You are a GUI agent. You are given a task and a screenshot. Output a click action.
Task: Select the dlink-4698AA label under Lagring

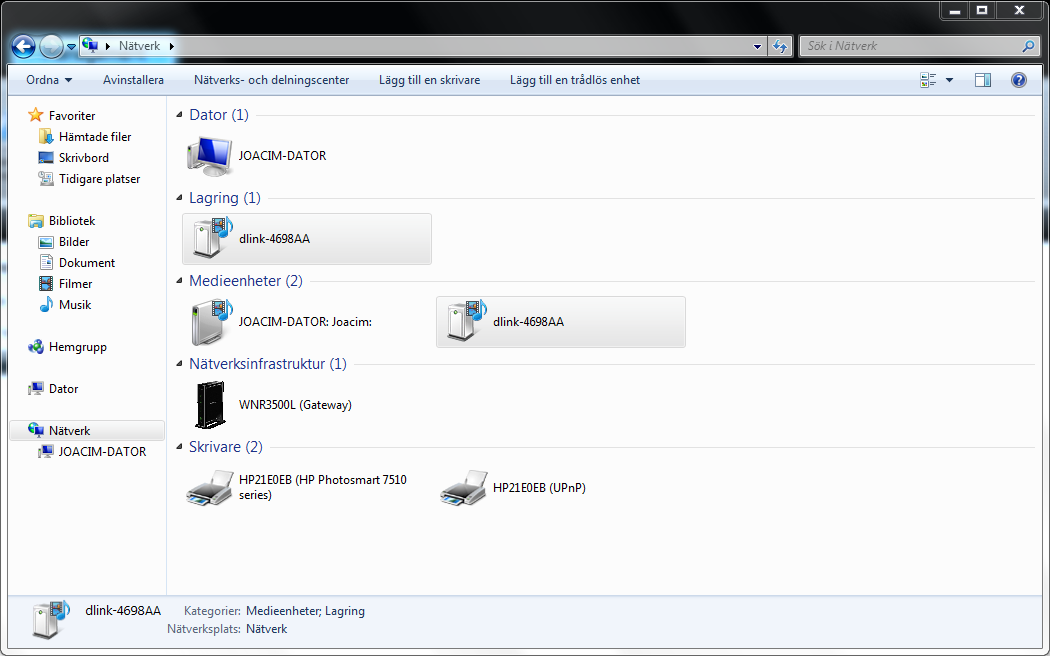pyautogui.click(x=275, y=238)
